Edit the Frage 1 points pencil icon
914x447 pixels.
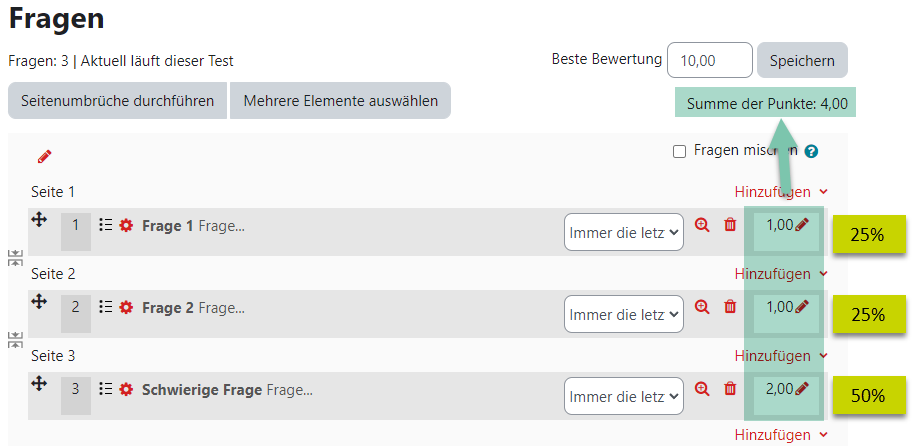pos(803,224)
